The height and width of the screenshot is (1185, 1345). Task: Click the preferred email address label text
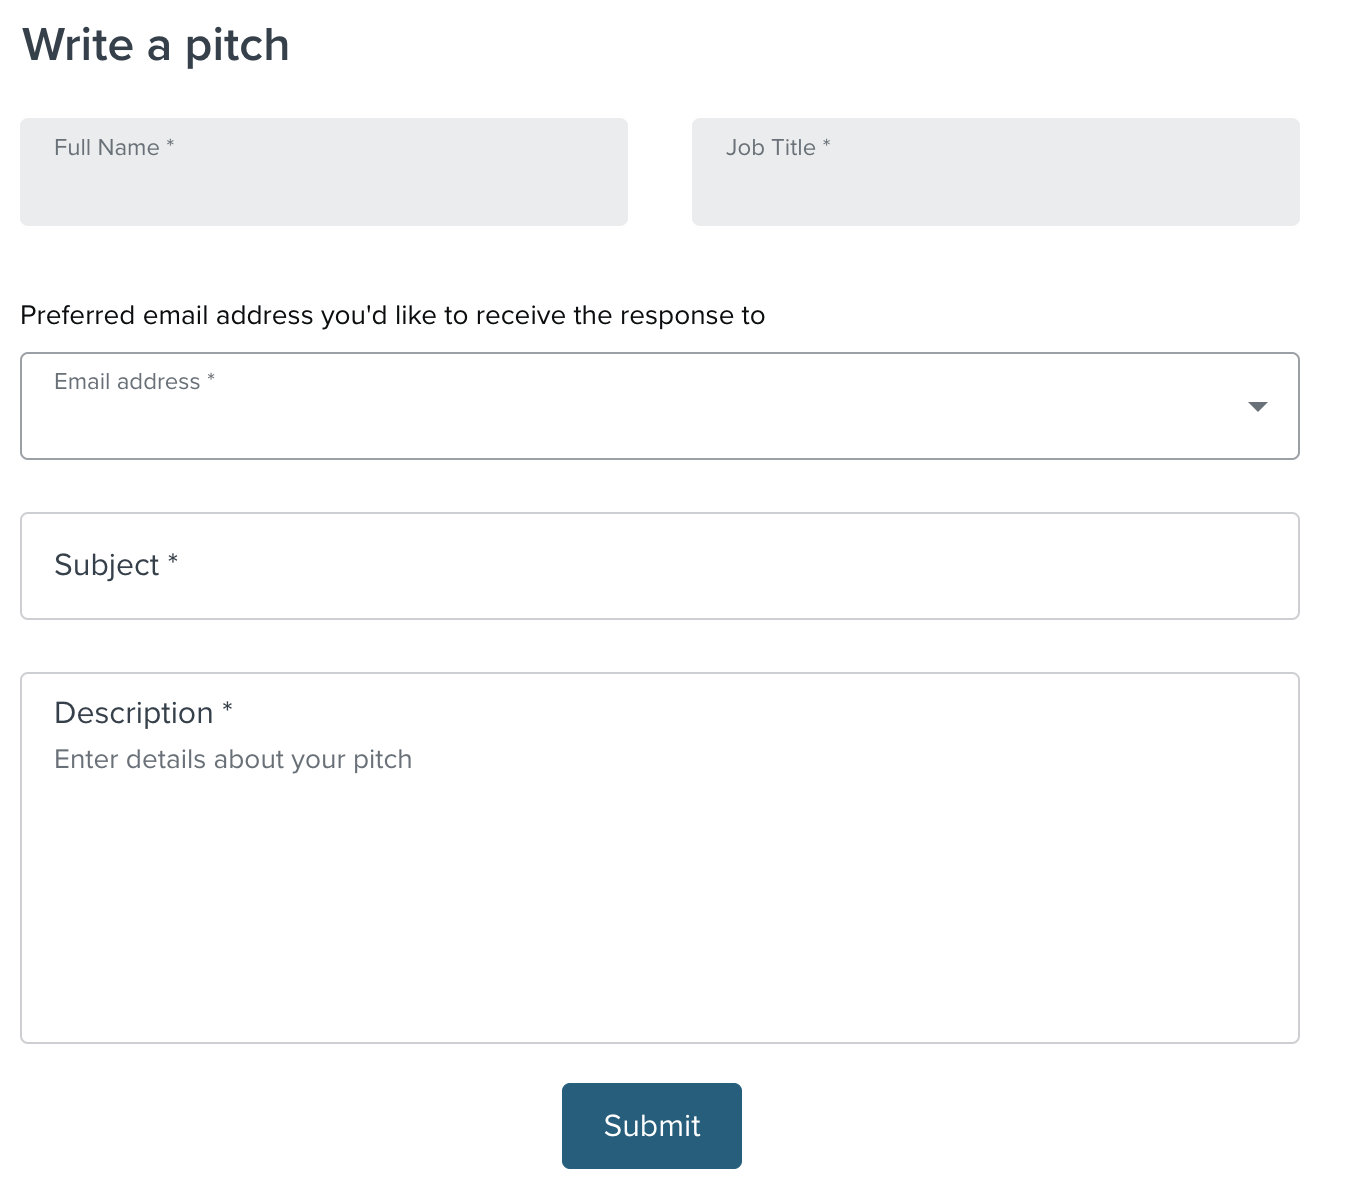point(392,315)
